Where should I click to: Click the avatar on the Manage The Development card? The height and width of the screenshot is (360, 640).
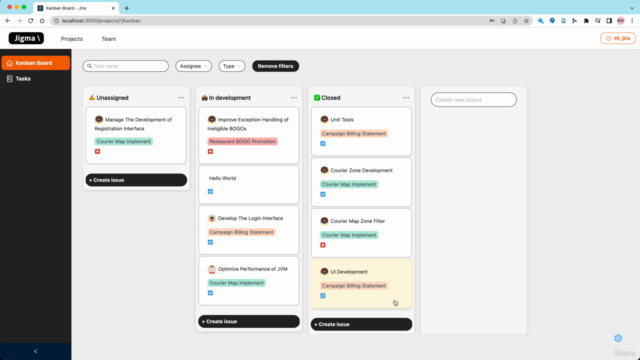(x=99, y=120)
